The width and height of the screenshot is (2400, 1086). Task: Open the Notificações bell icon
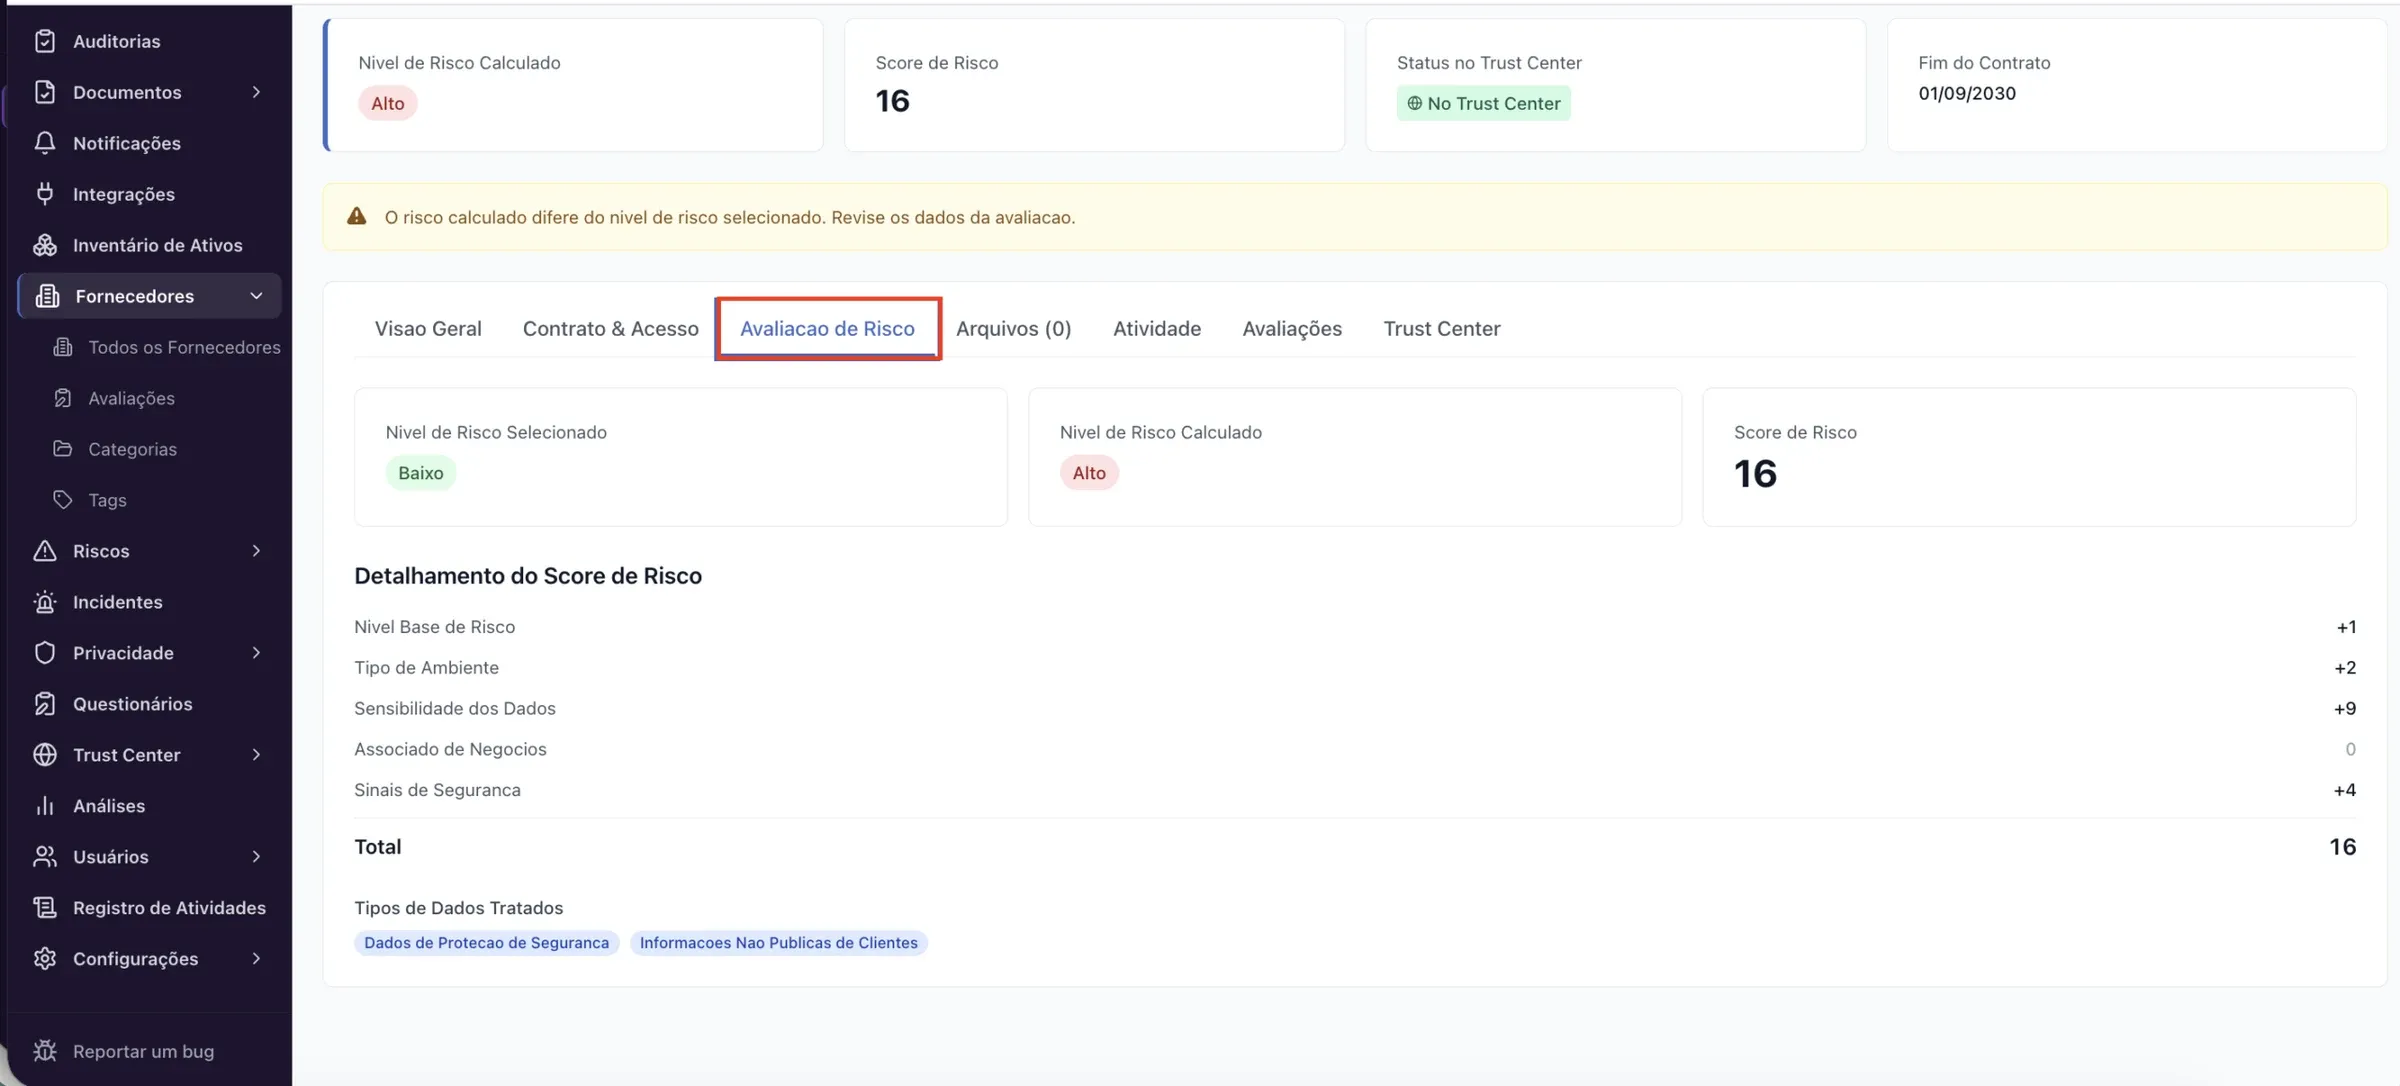(x=44, y=143)
